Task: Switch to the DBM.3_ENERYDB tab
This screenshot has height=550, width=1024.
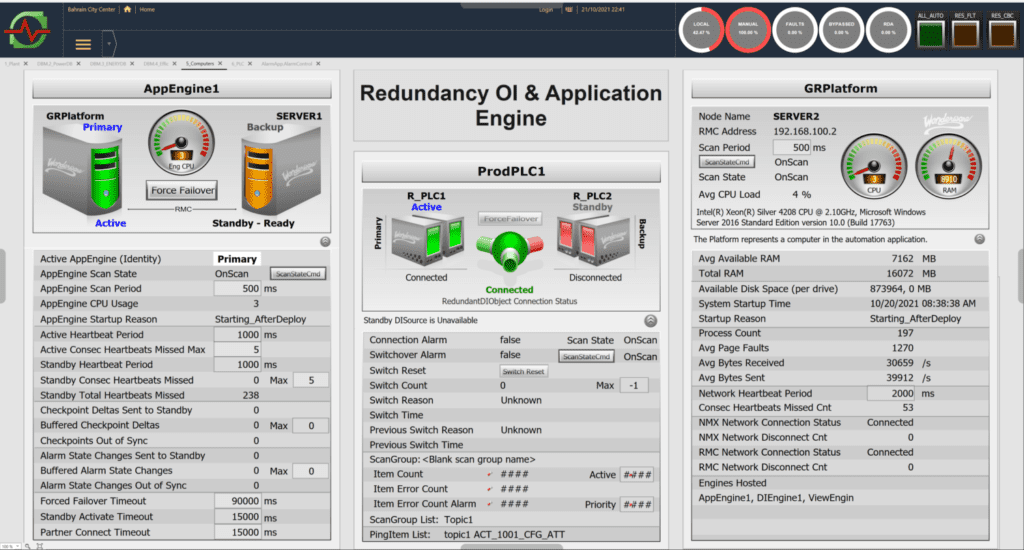Action: coord(108,63)
